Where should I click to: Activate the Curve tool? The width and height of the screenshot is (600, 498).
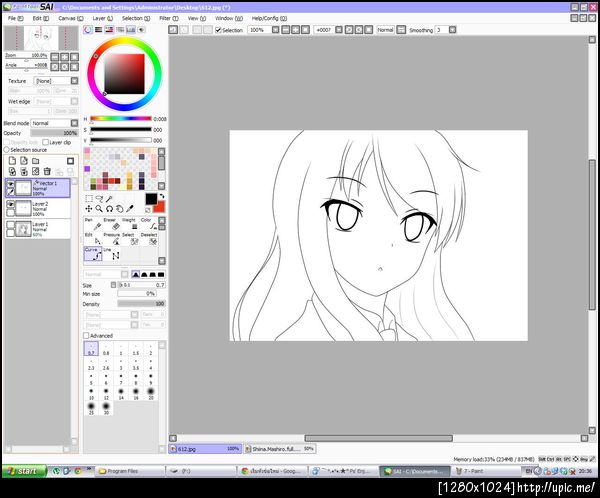pos(93,254)
